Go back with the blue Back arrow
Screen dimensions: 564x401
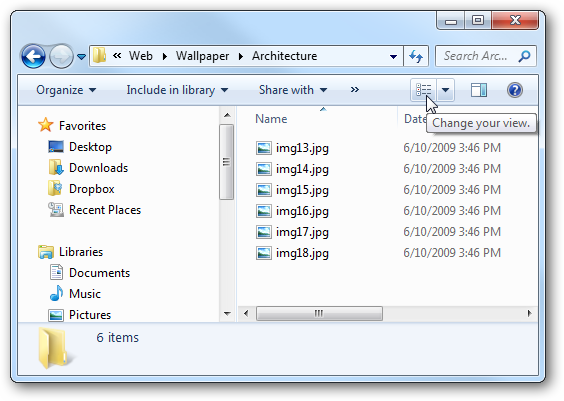tap(33, 56)
